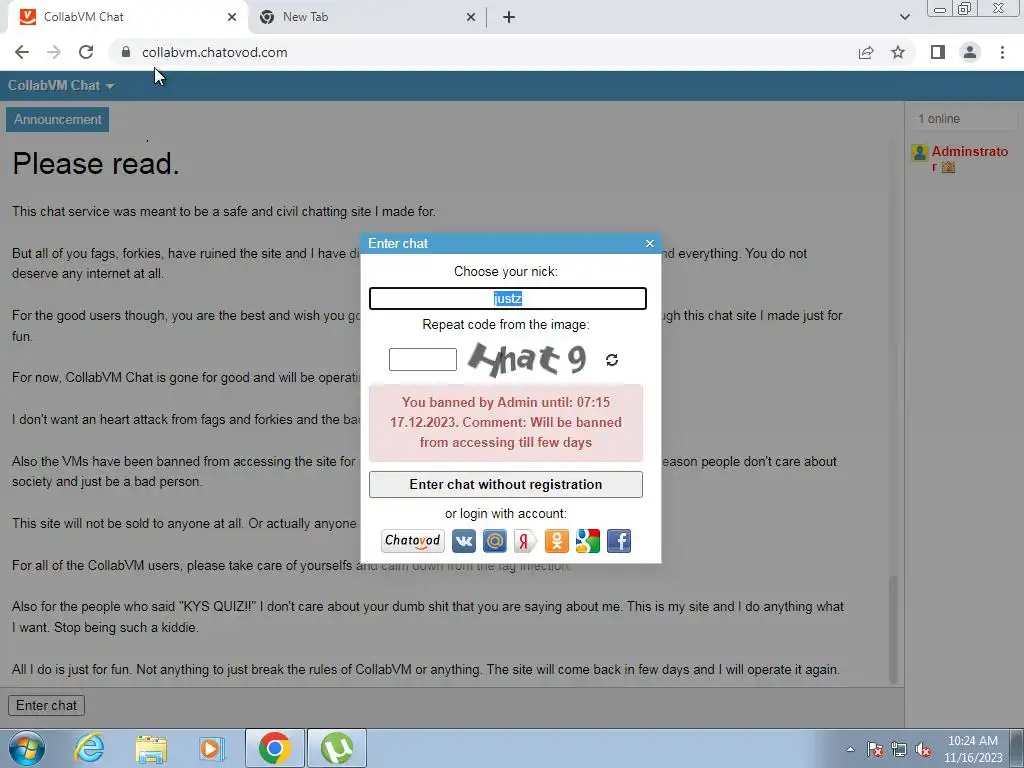Log in with the Mail.ru @ icon

pos(494,541)
